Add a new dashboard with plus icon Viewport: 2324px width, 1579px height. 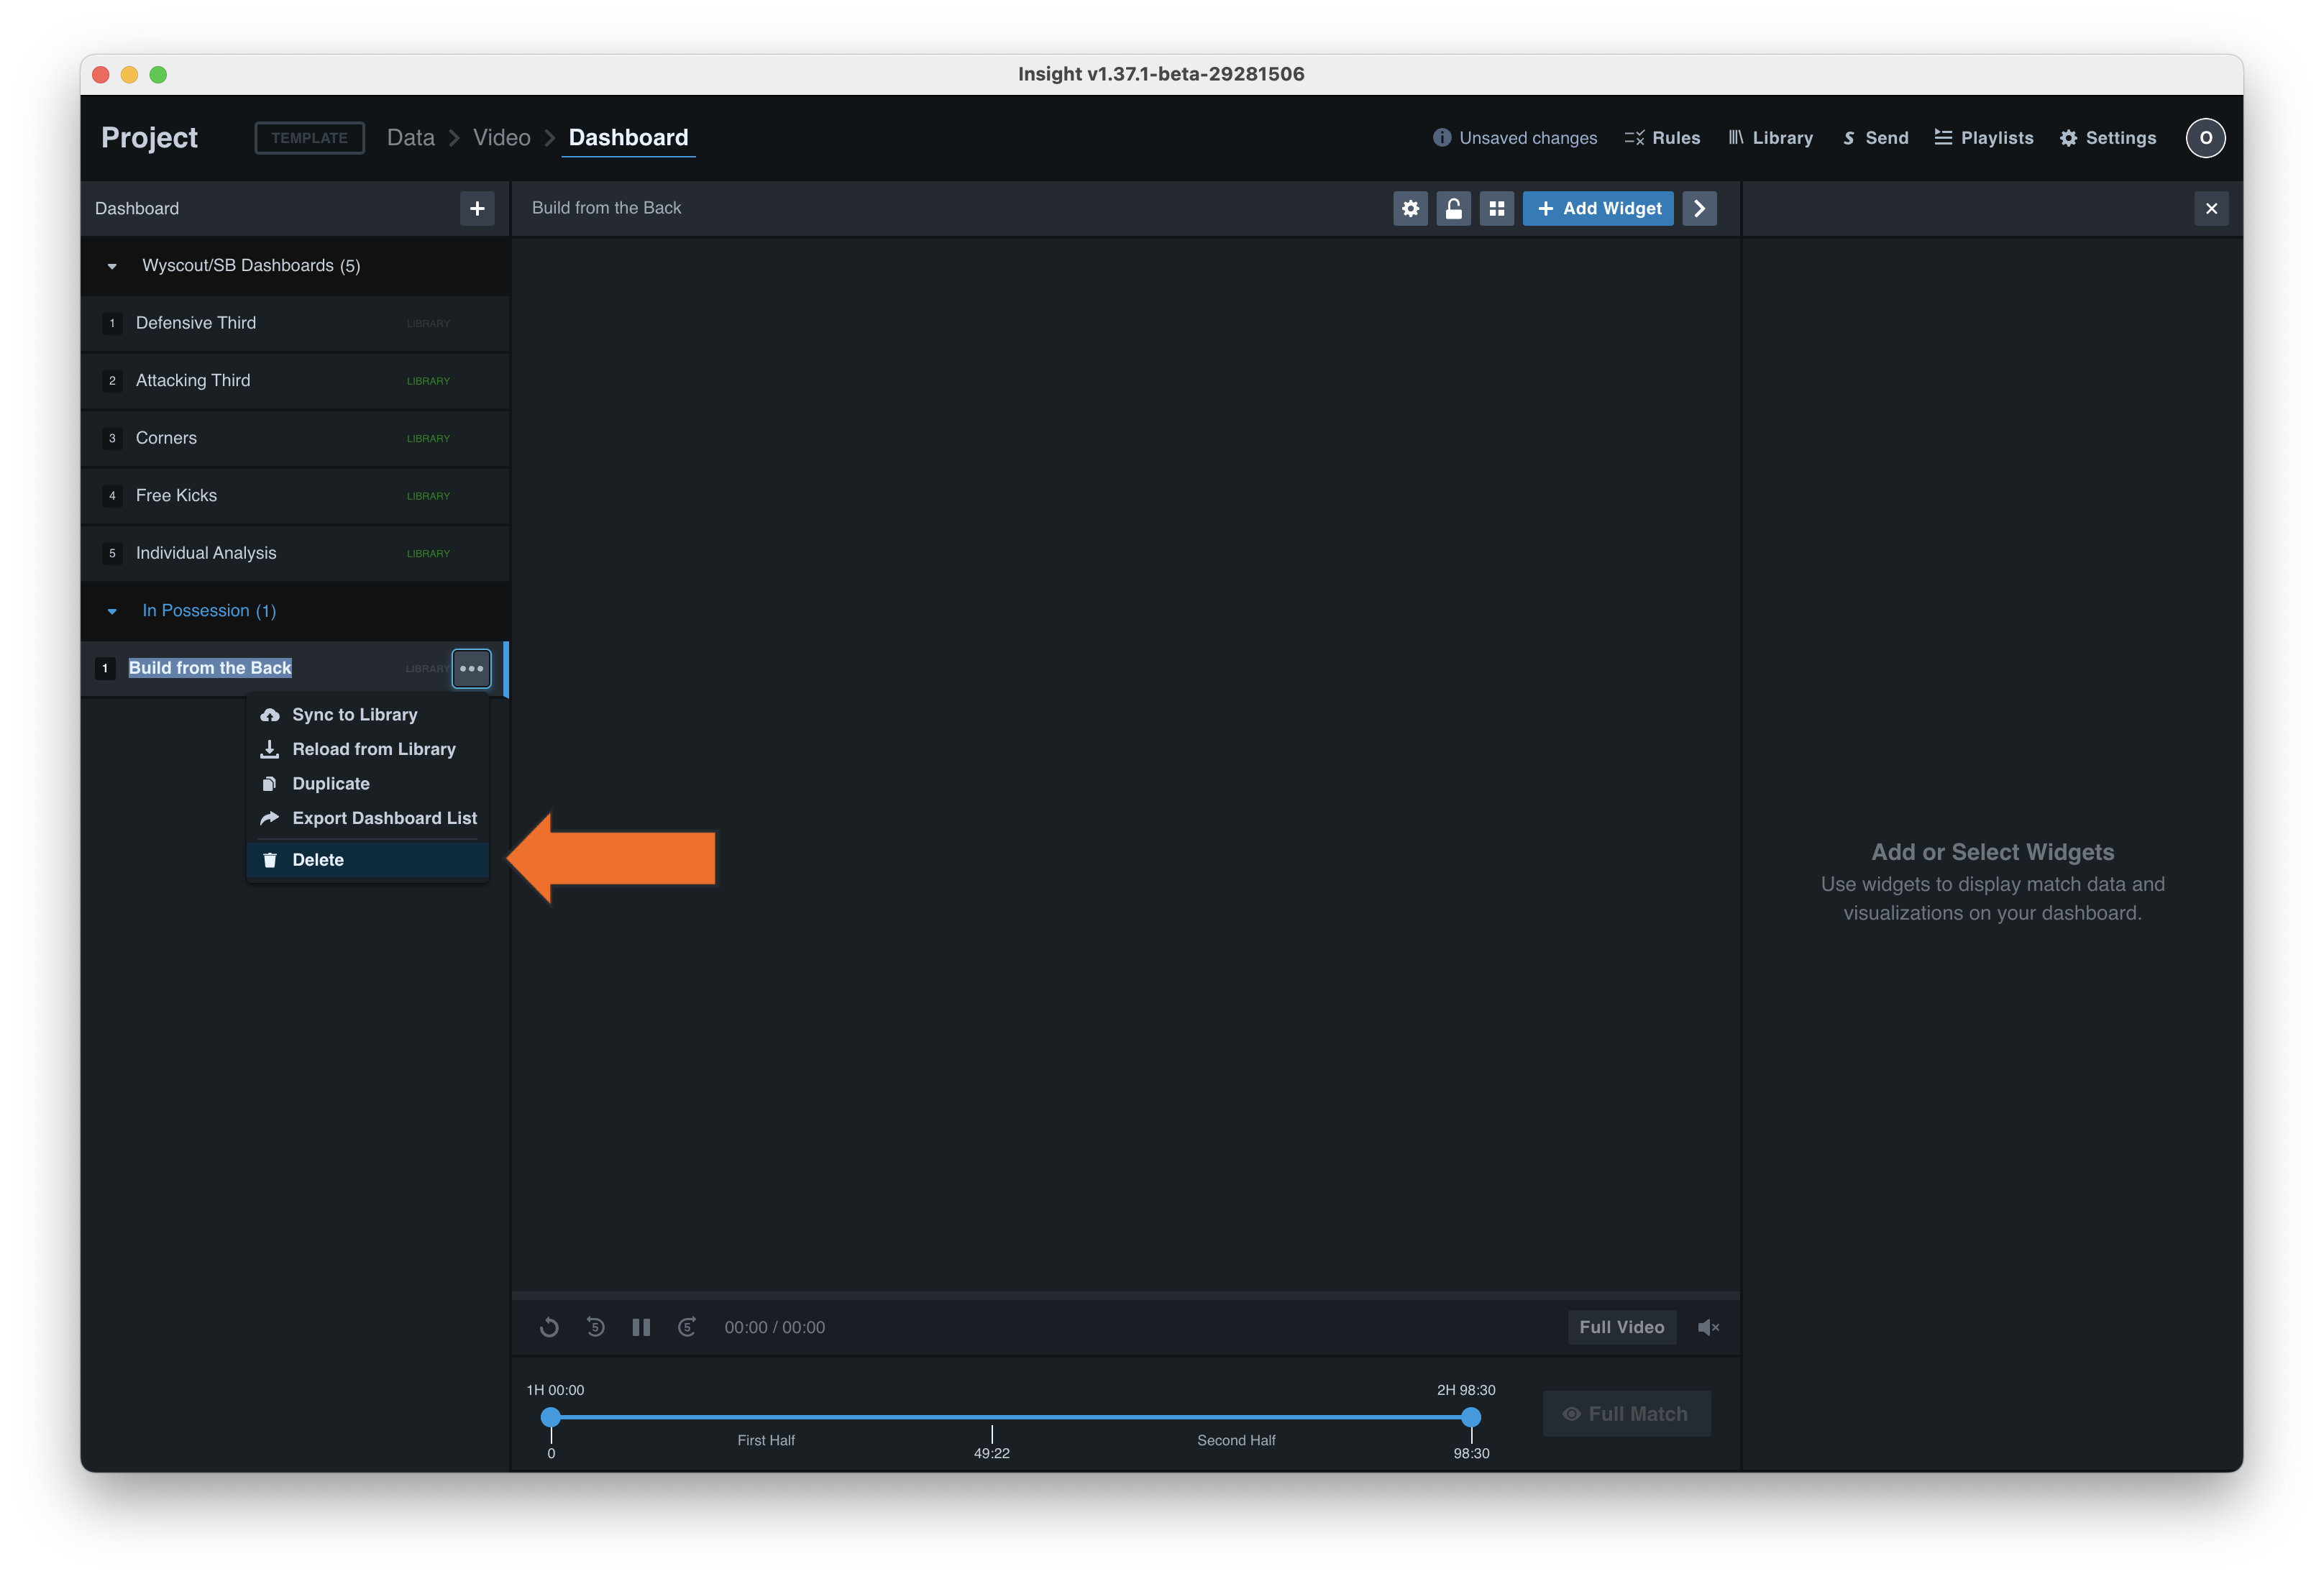tap(477, 208)
